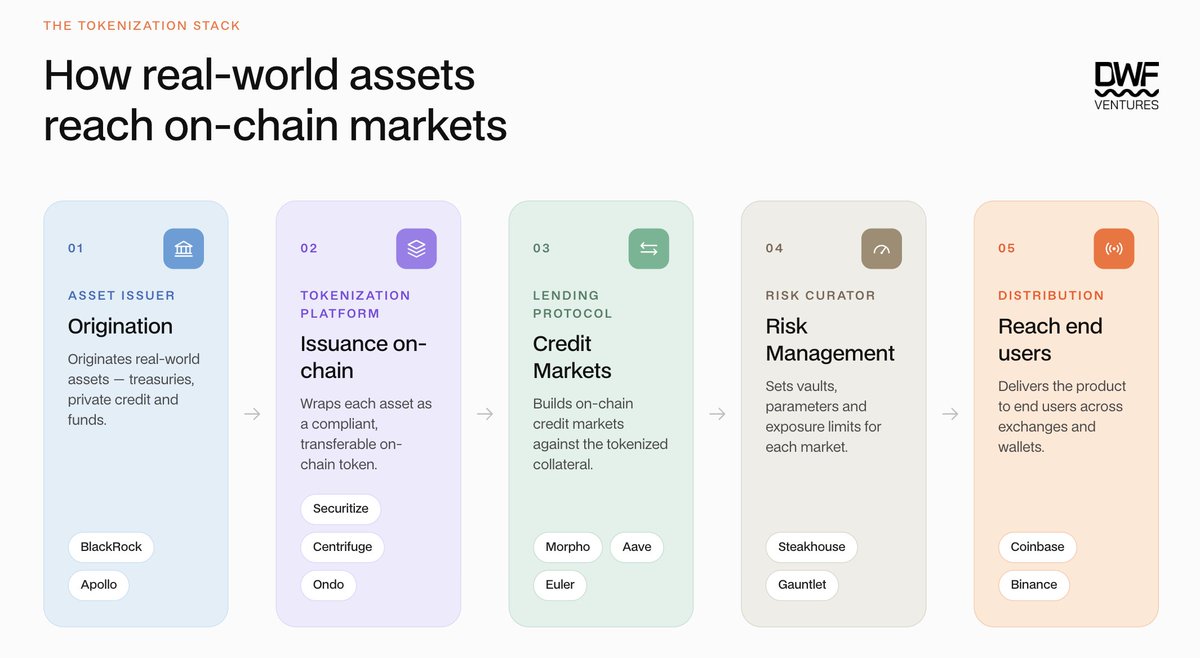Choose the Centrifuge pill
The image size is (1200, 658).
343,547
